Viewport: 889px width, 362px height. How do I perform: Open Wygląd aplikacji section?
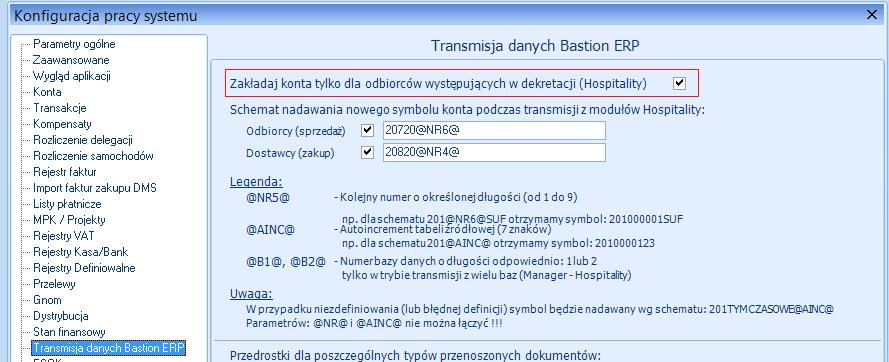(71, 76)
